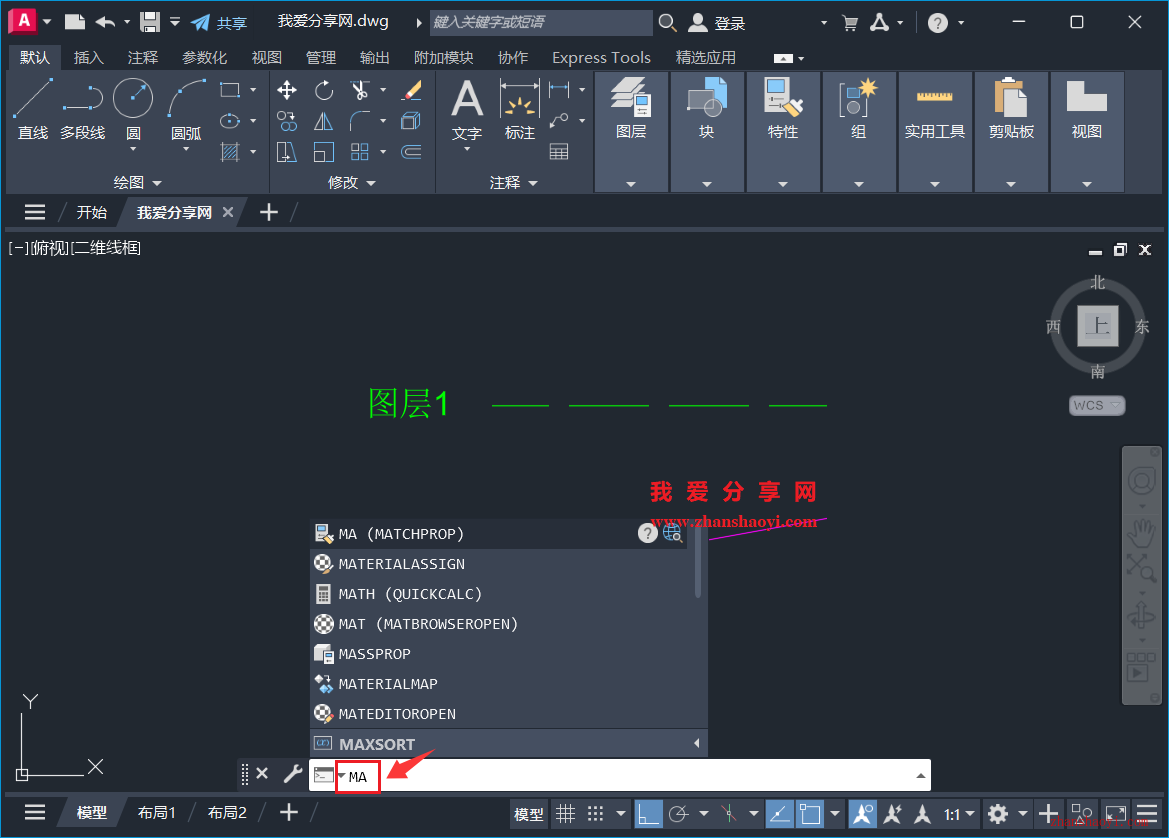
Task: Select the Rotate tool
Action: 323,90
